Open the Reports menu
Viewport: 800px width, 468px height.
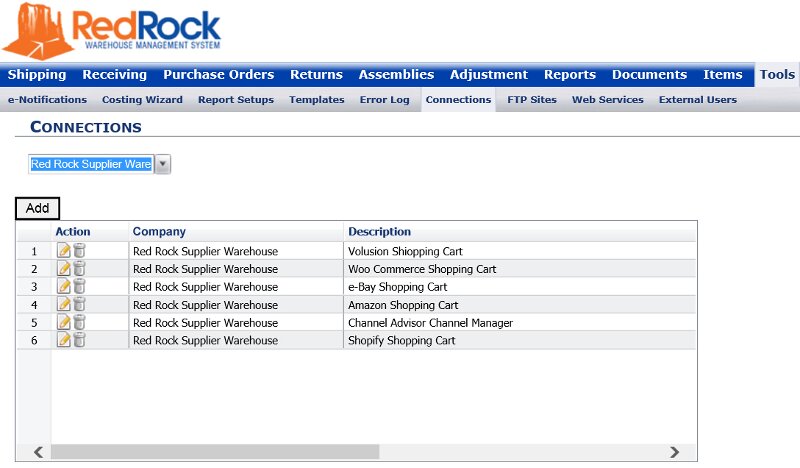(569, 75)
